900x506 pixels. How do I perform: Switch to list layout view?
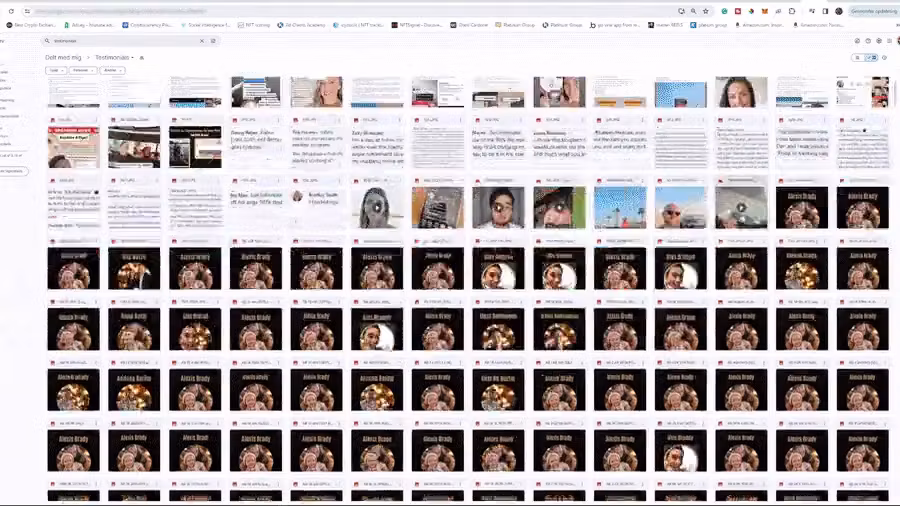(x=858, y=57)
